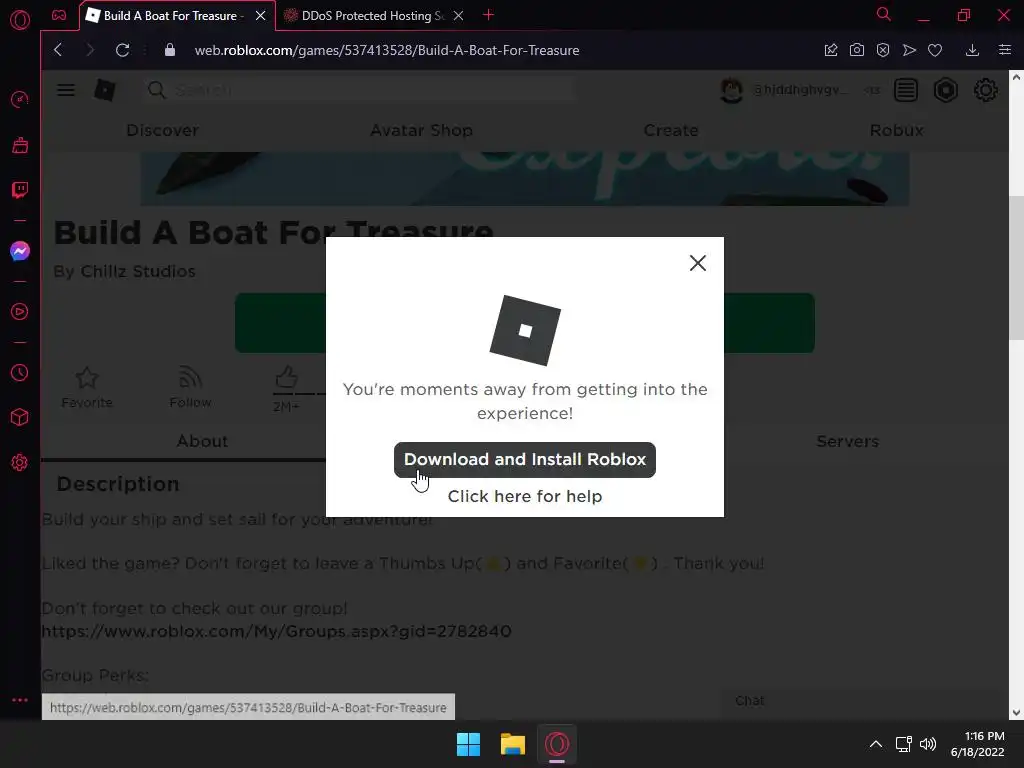Screen dimensions: 1024x768
Task: Open the user avatar profile
Action: (731, 90)
